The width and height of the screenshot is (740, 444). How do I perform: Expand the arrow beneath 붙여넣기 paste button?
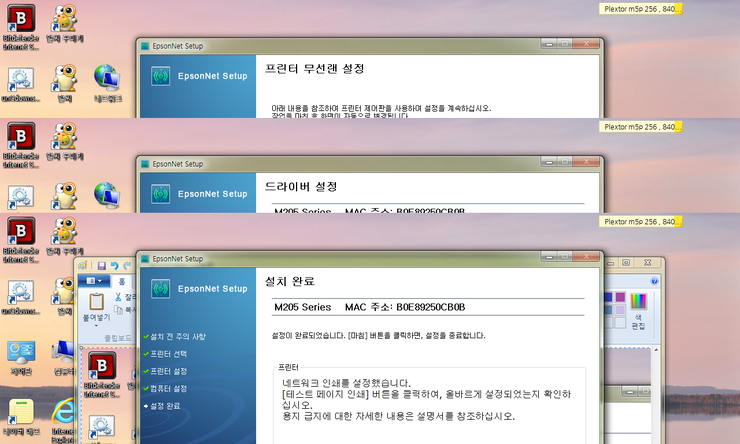coord(97,327)
